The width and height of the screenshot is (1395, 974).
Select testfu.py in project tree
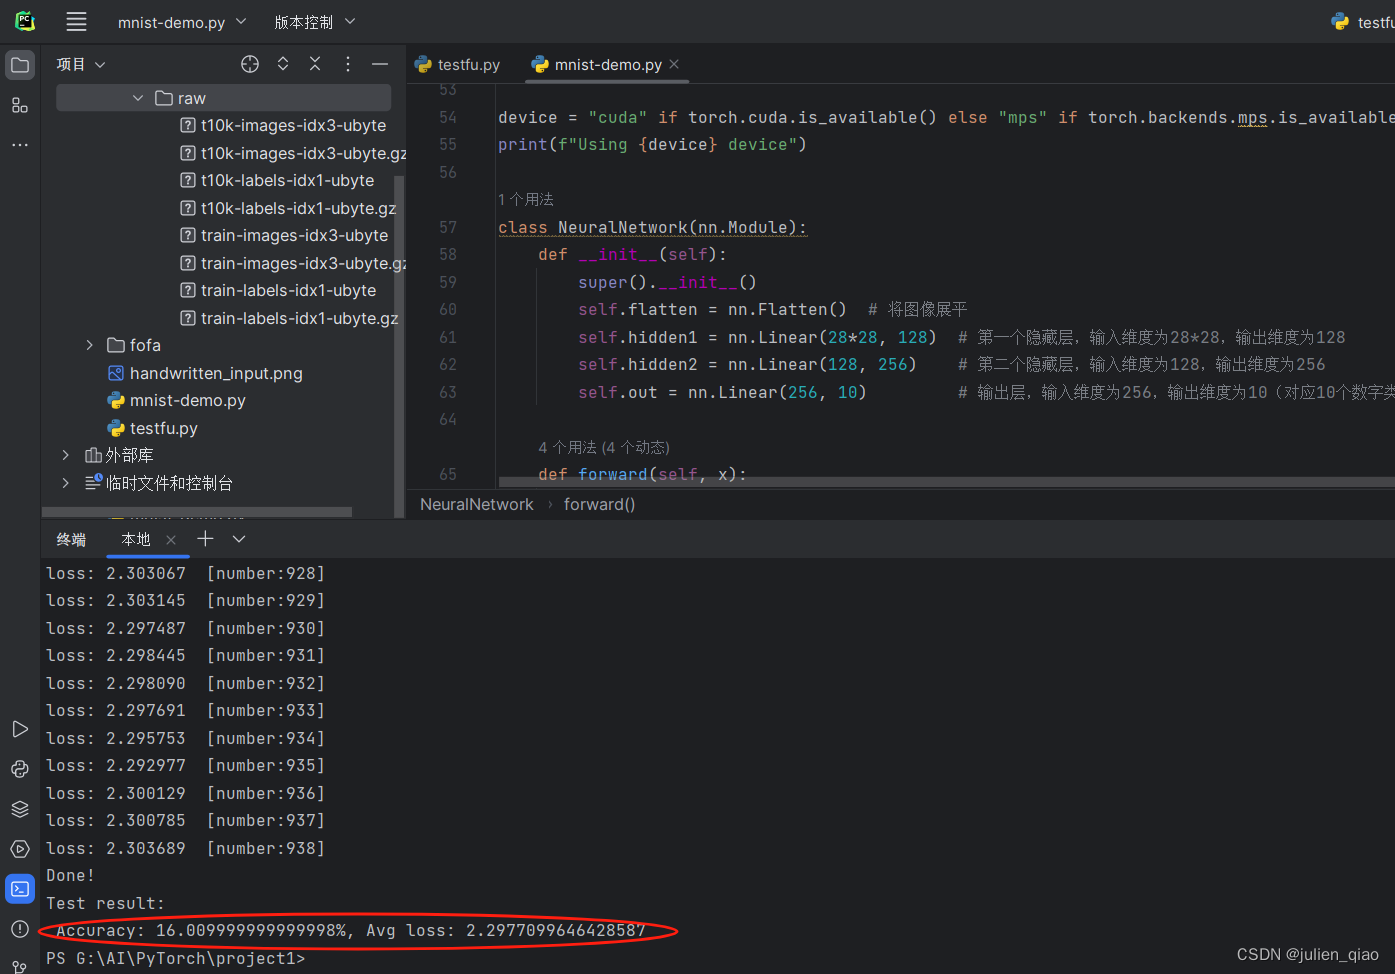coord(153,428)
